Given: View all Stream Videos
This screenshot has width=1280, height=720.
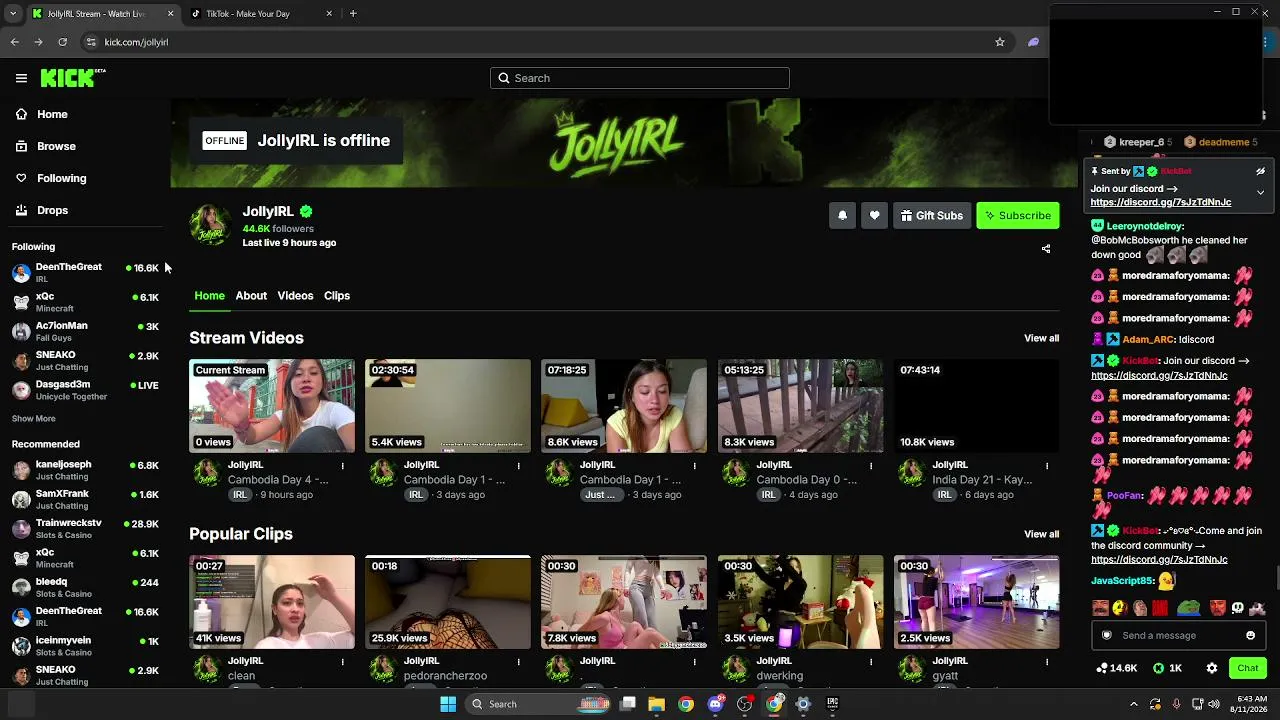Looking at the screenshot, I should (1041, 338).
